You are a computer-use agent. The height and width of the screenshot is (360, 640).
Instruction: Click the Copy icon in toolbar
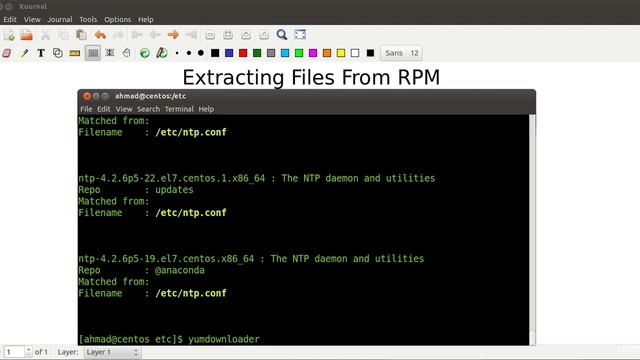pos(63,35)
